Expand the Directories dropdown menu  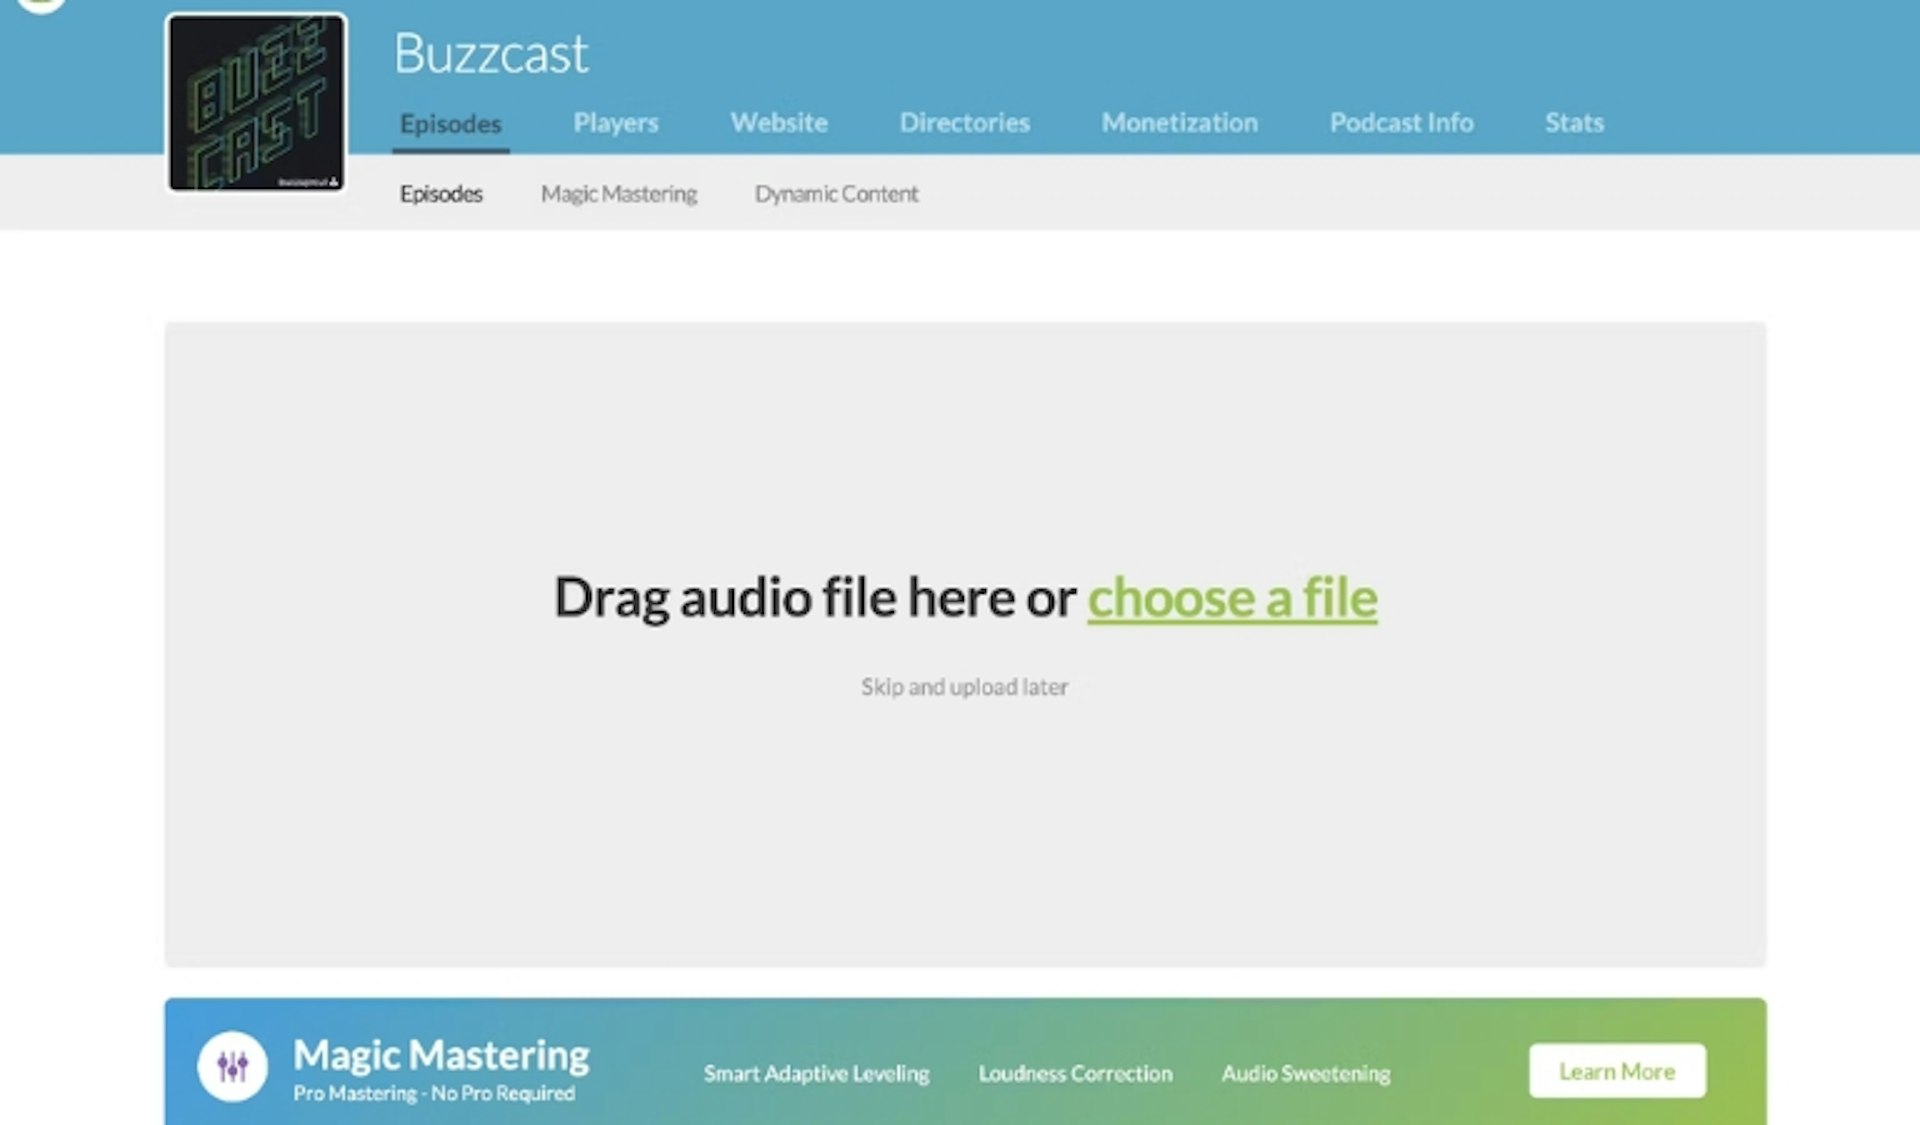964,122
